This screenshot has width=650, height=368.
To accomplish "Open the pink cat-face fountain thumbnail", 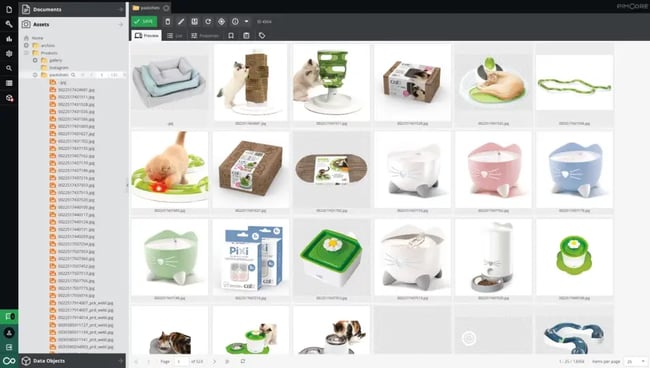I will [x=493, y=169].
